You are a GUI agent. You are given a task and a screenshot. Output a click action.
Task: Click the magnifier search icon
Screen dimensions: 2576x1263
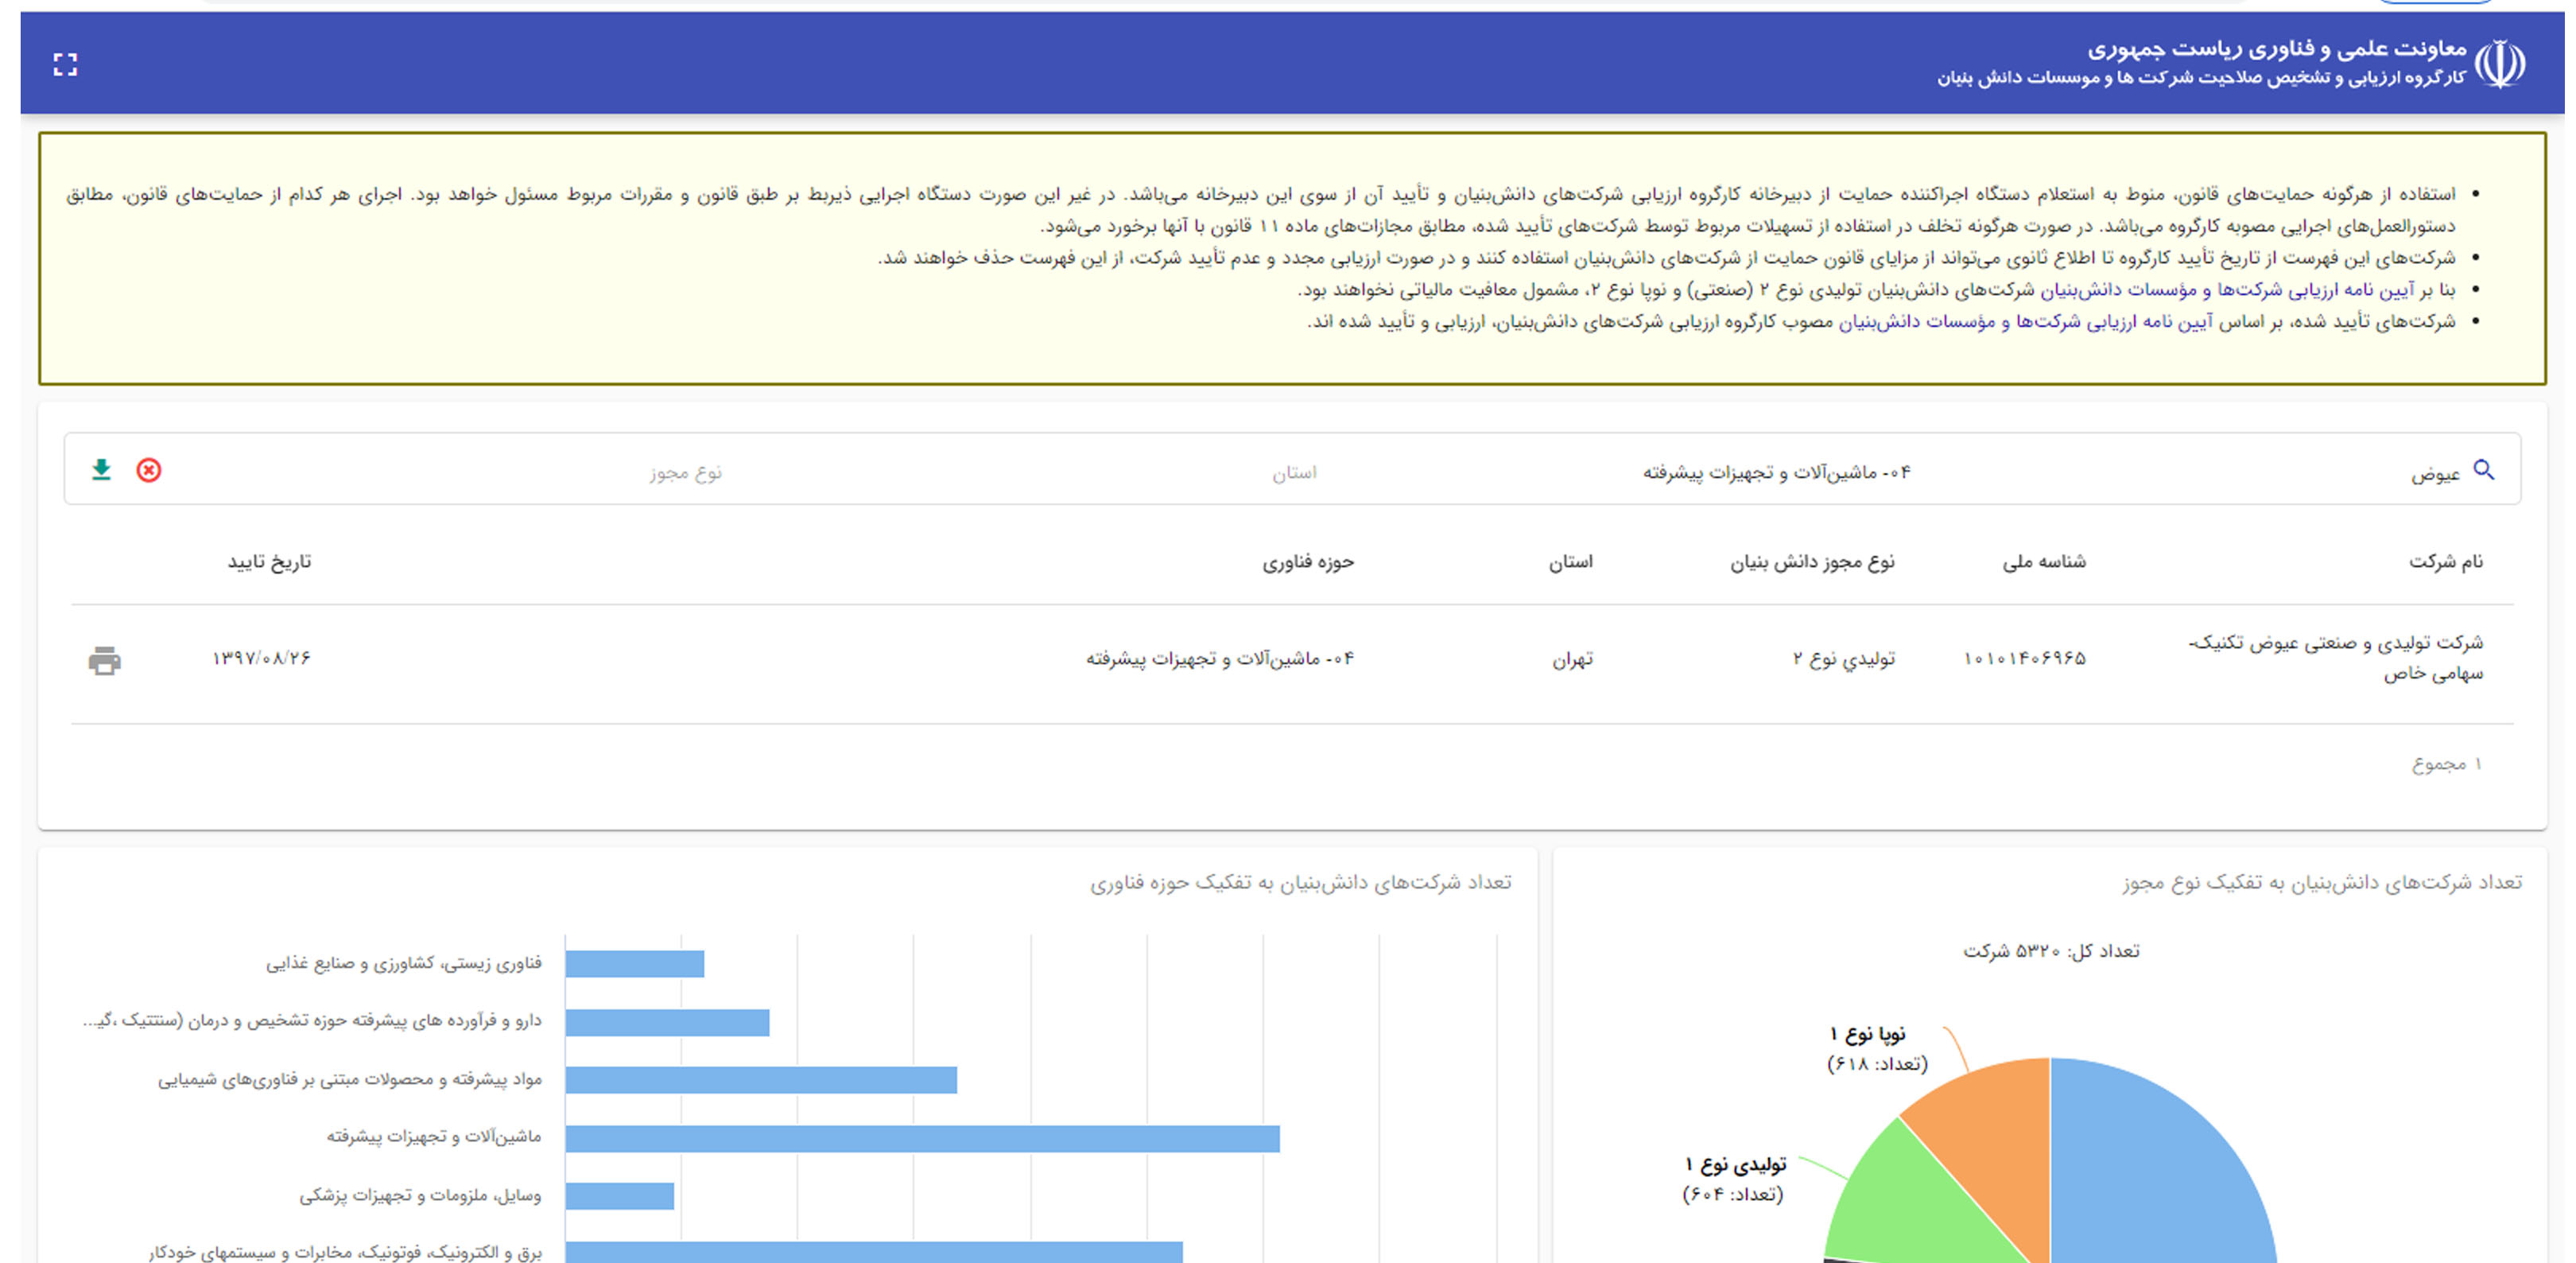(2484, 469)
